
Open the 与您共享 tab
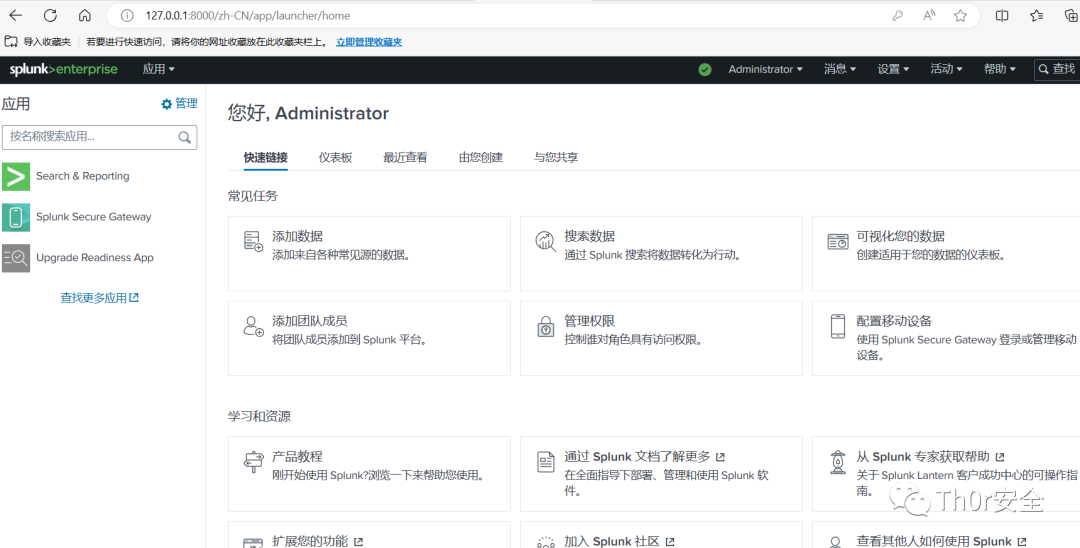click(556, 158)
